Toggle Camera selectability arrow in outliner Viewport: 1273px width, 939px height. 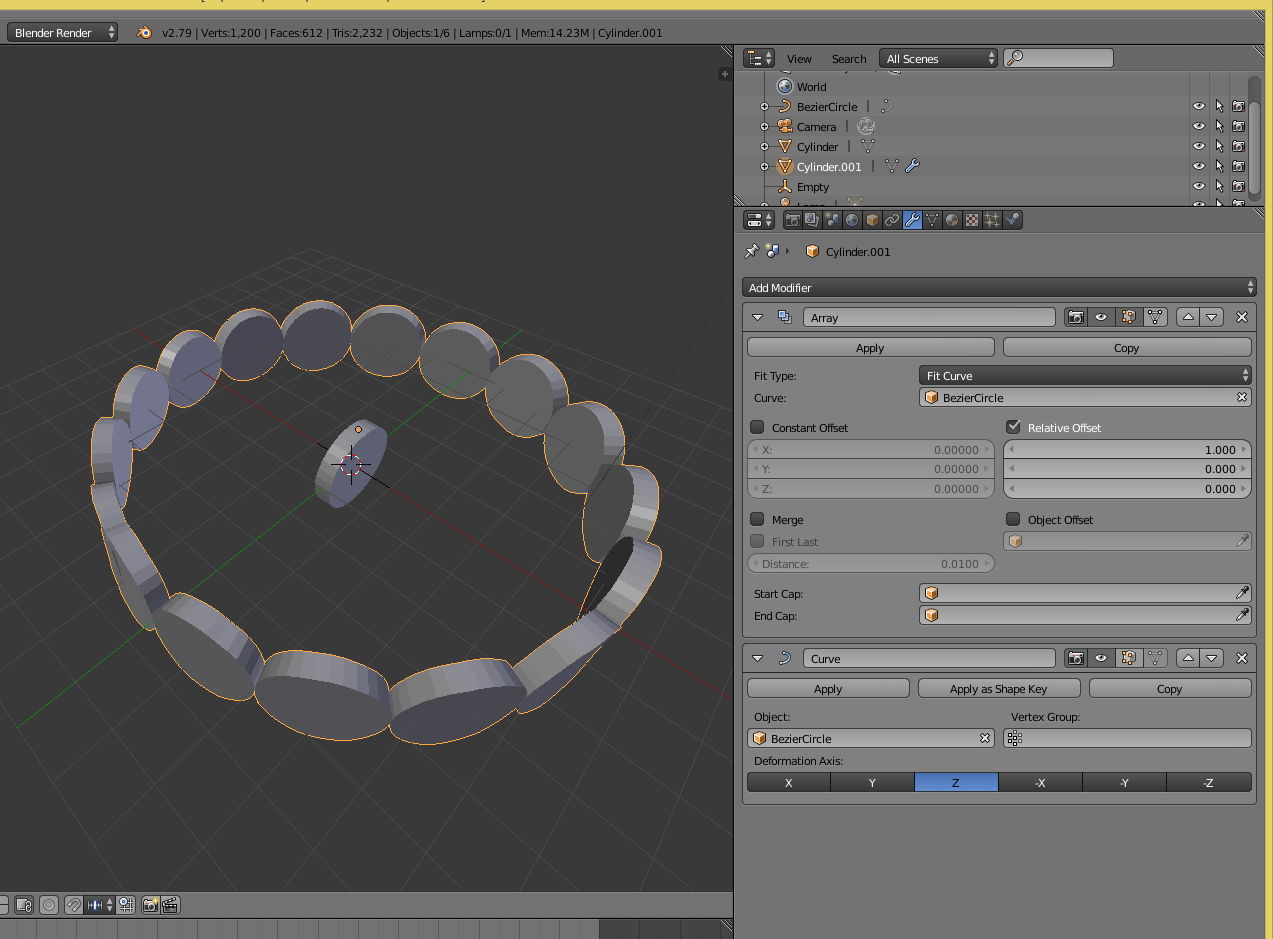tap(1219, 126)
